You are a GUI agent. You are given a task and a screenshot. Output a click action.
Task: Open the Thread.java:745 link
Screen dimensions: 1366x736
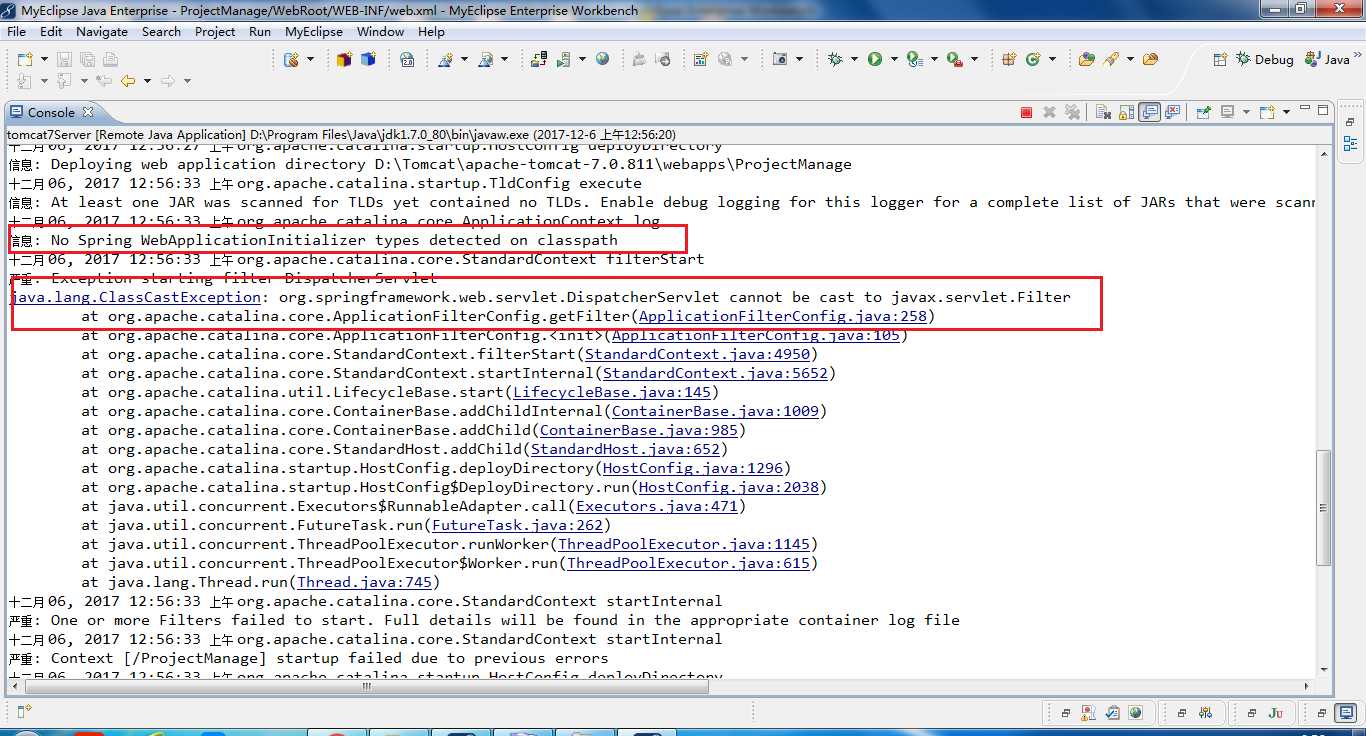pyautogui.click(x=364, y=582)
